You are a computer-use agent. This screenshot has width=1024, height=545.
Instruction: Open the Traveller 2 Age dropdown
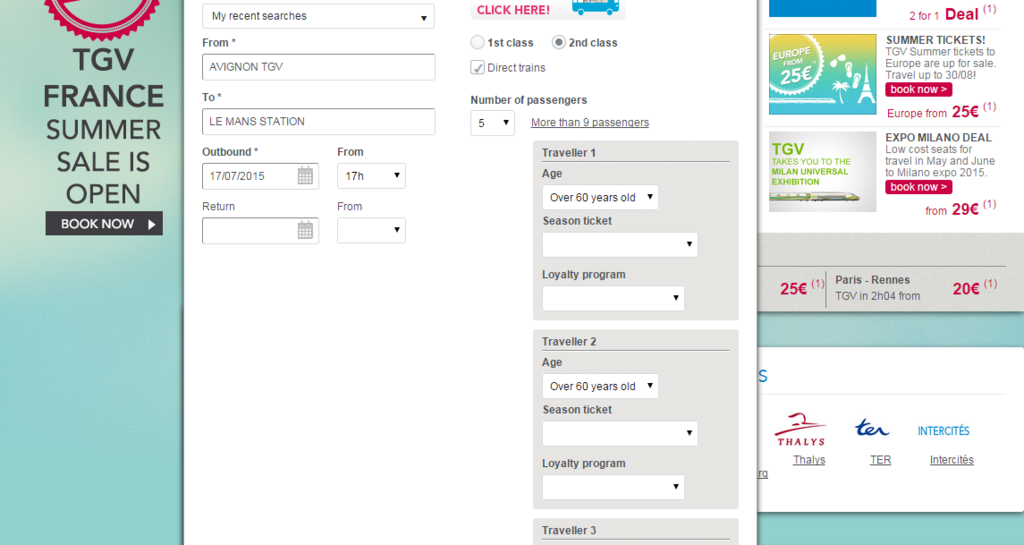point(600,386)
